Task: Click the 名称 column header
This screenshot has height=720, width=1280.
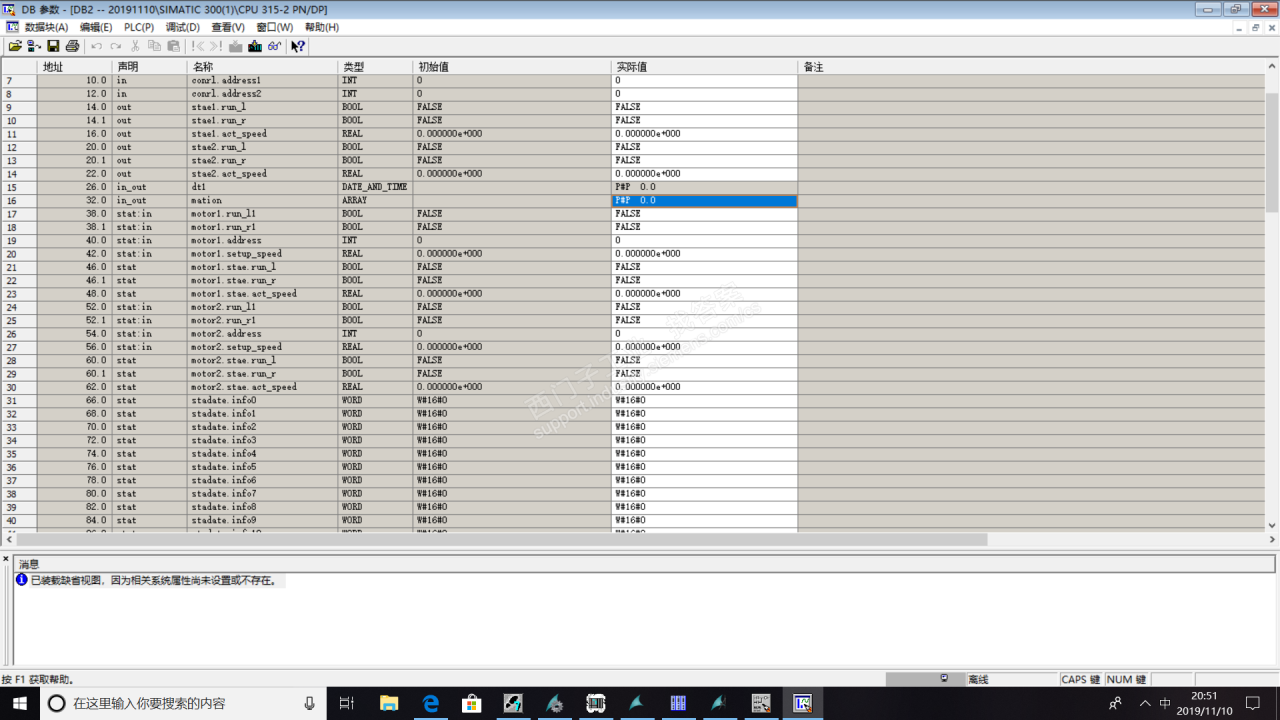Action: [263, 67]
